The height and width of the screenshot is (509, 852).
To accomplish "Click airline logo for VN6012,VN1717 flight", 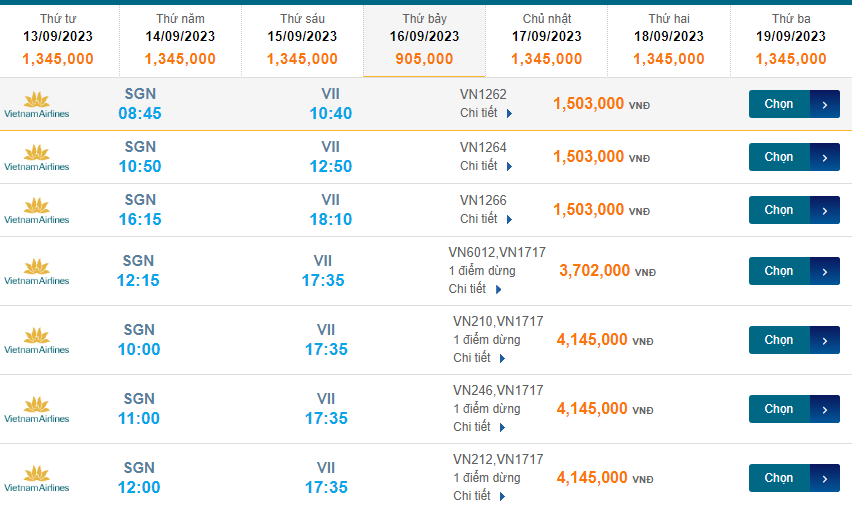I will tap(37, 271).
